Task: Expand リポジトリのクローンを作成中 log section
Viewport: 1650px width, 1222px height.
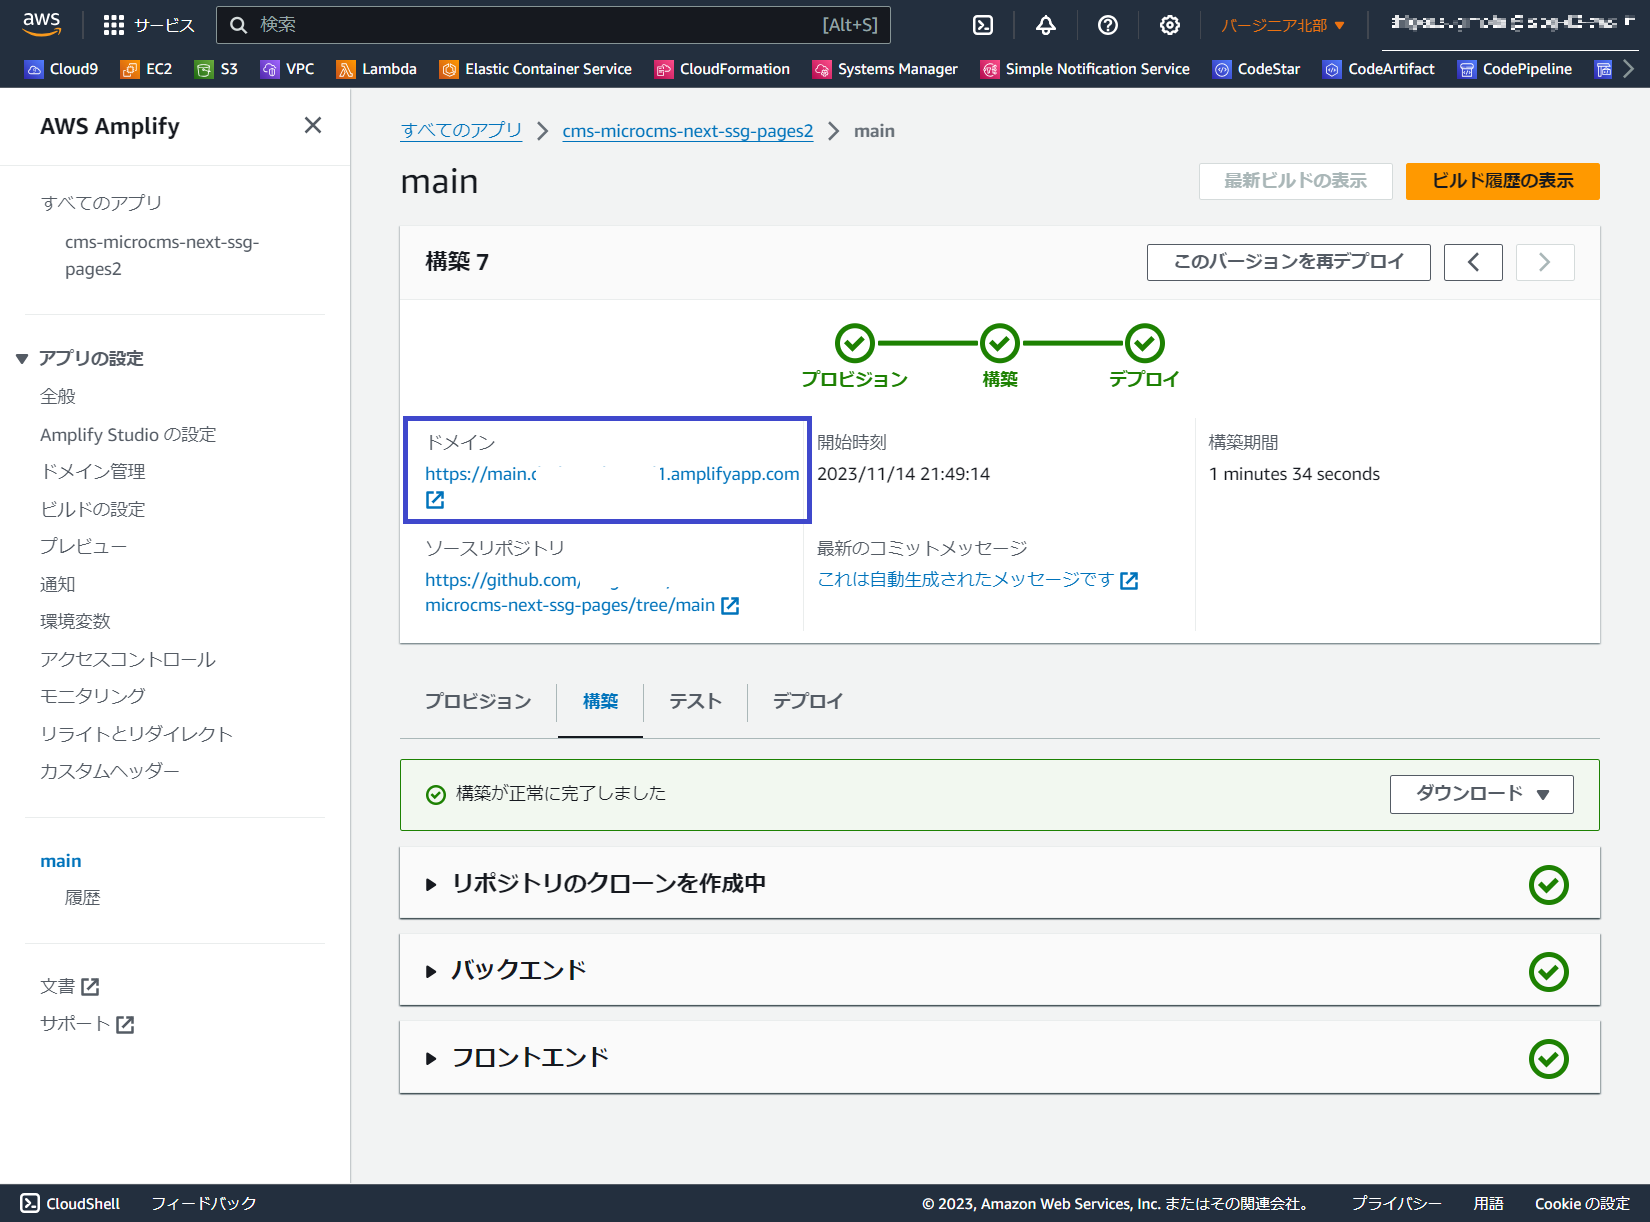Action: tap(431, 884)
